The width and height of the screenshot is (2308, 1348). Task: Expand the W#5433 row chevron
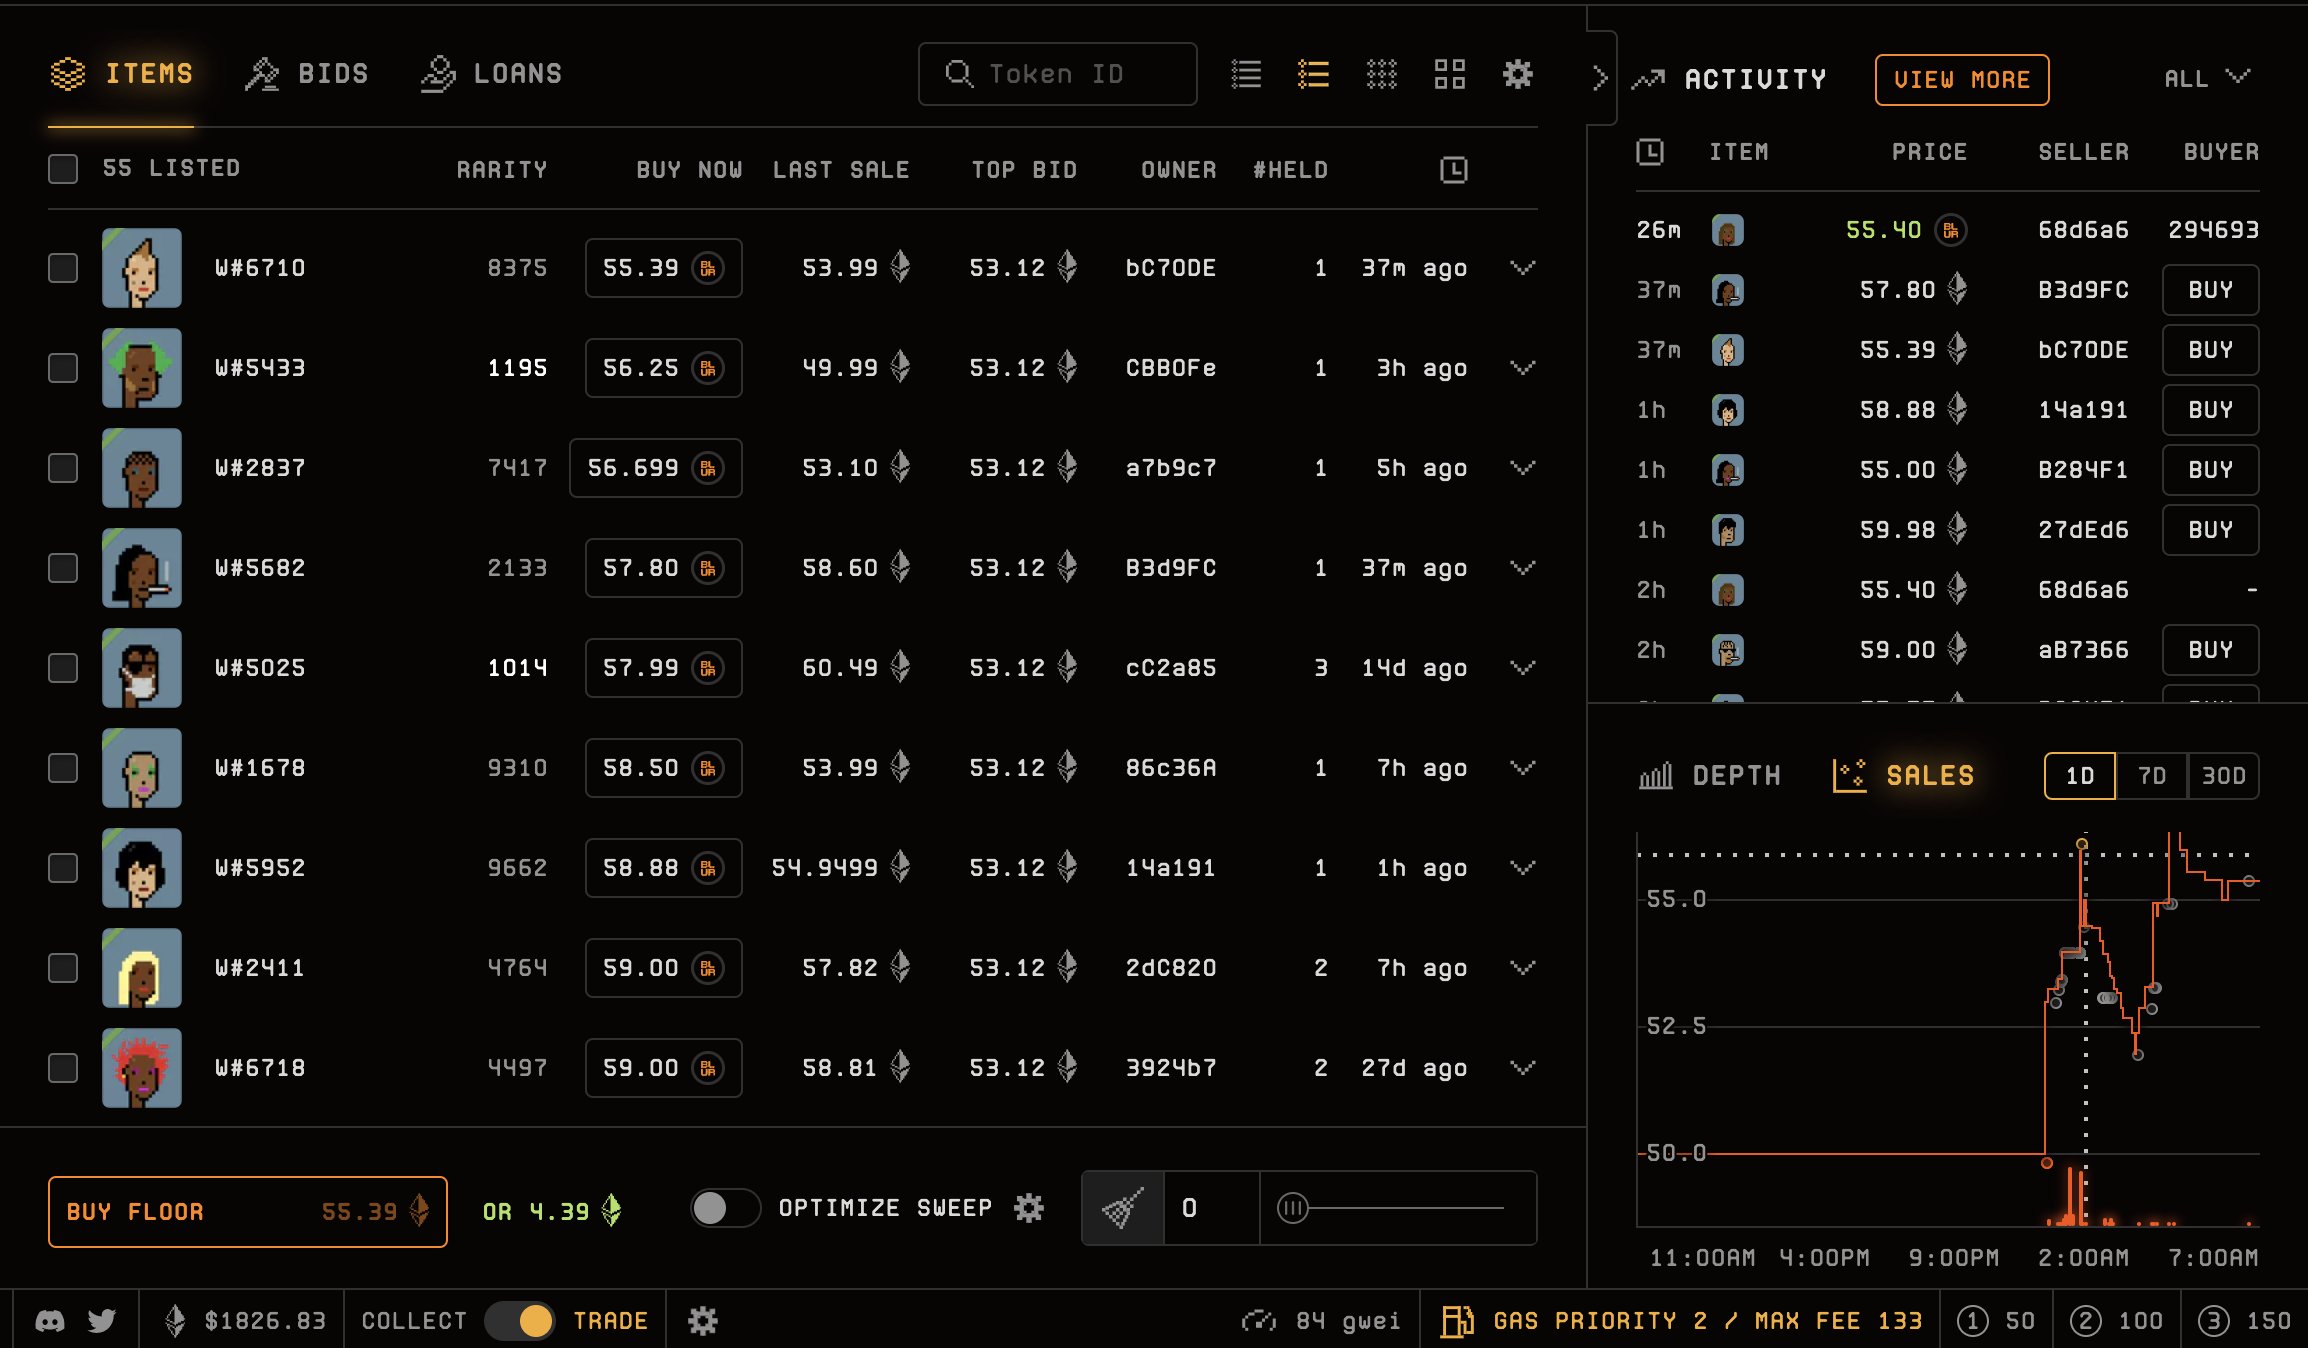pyautogui.click(x=1522, y=368)
